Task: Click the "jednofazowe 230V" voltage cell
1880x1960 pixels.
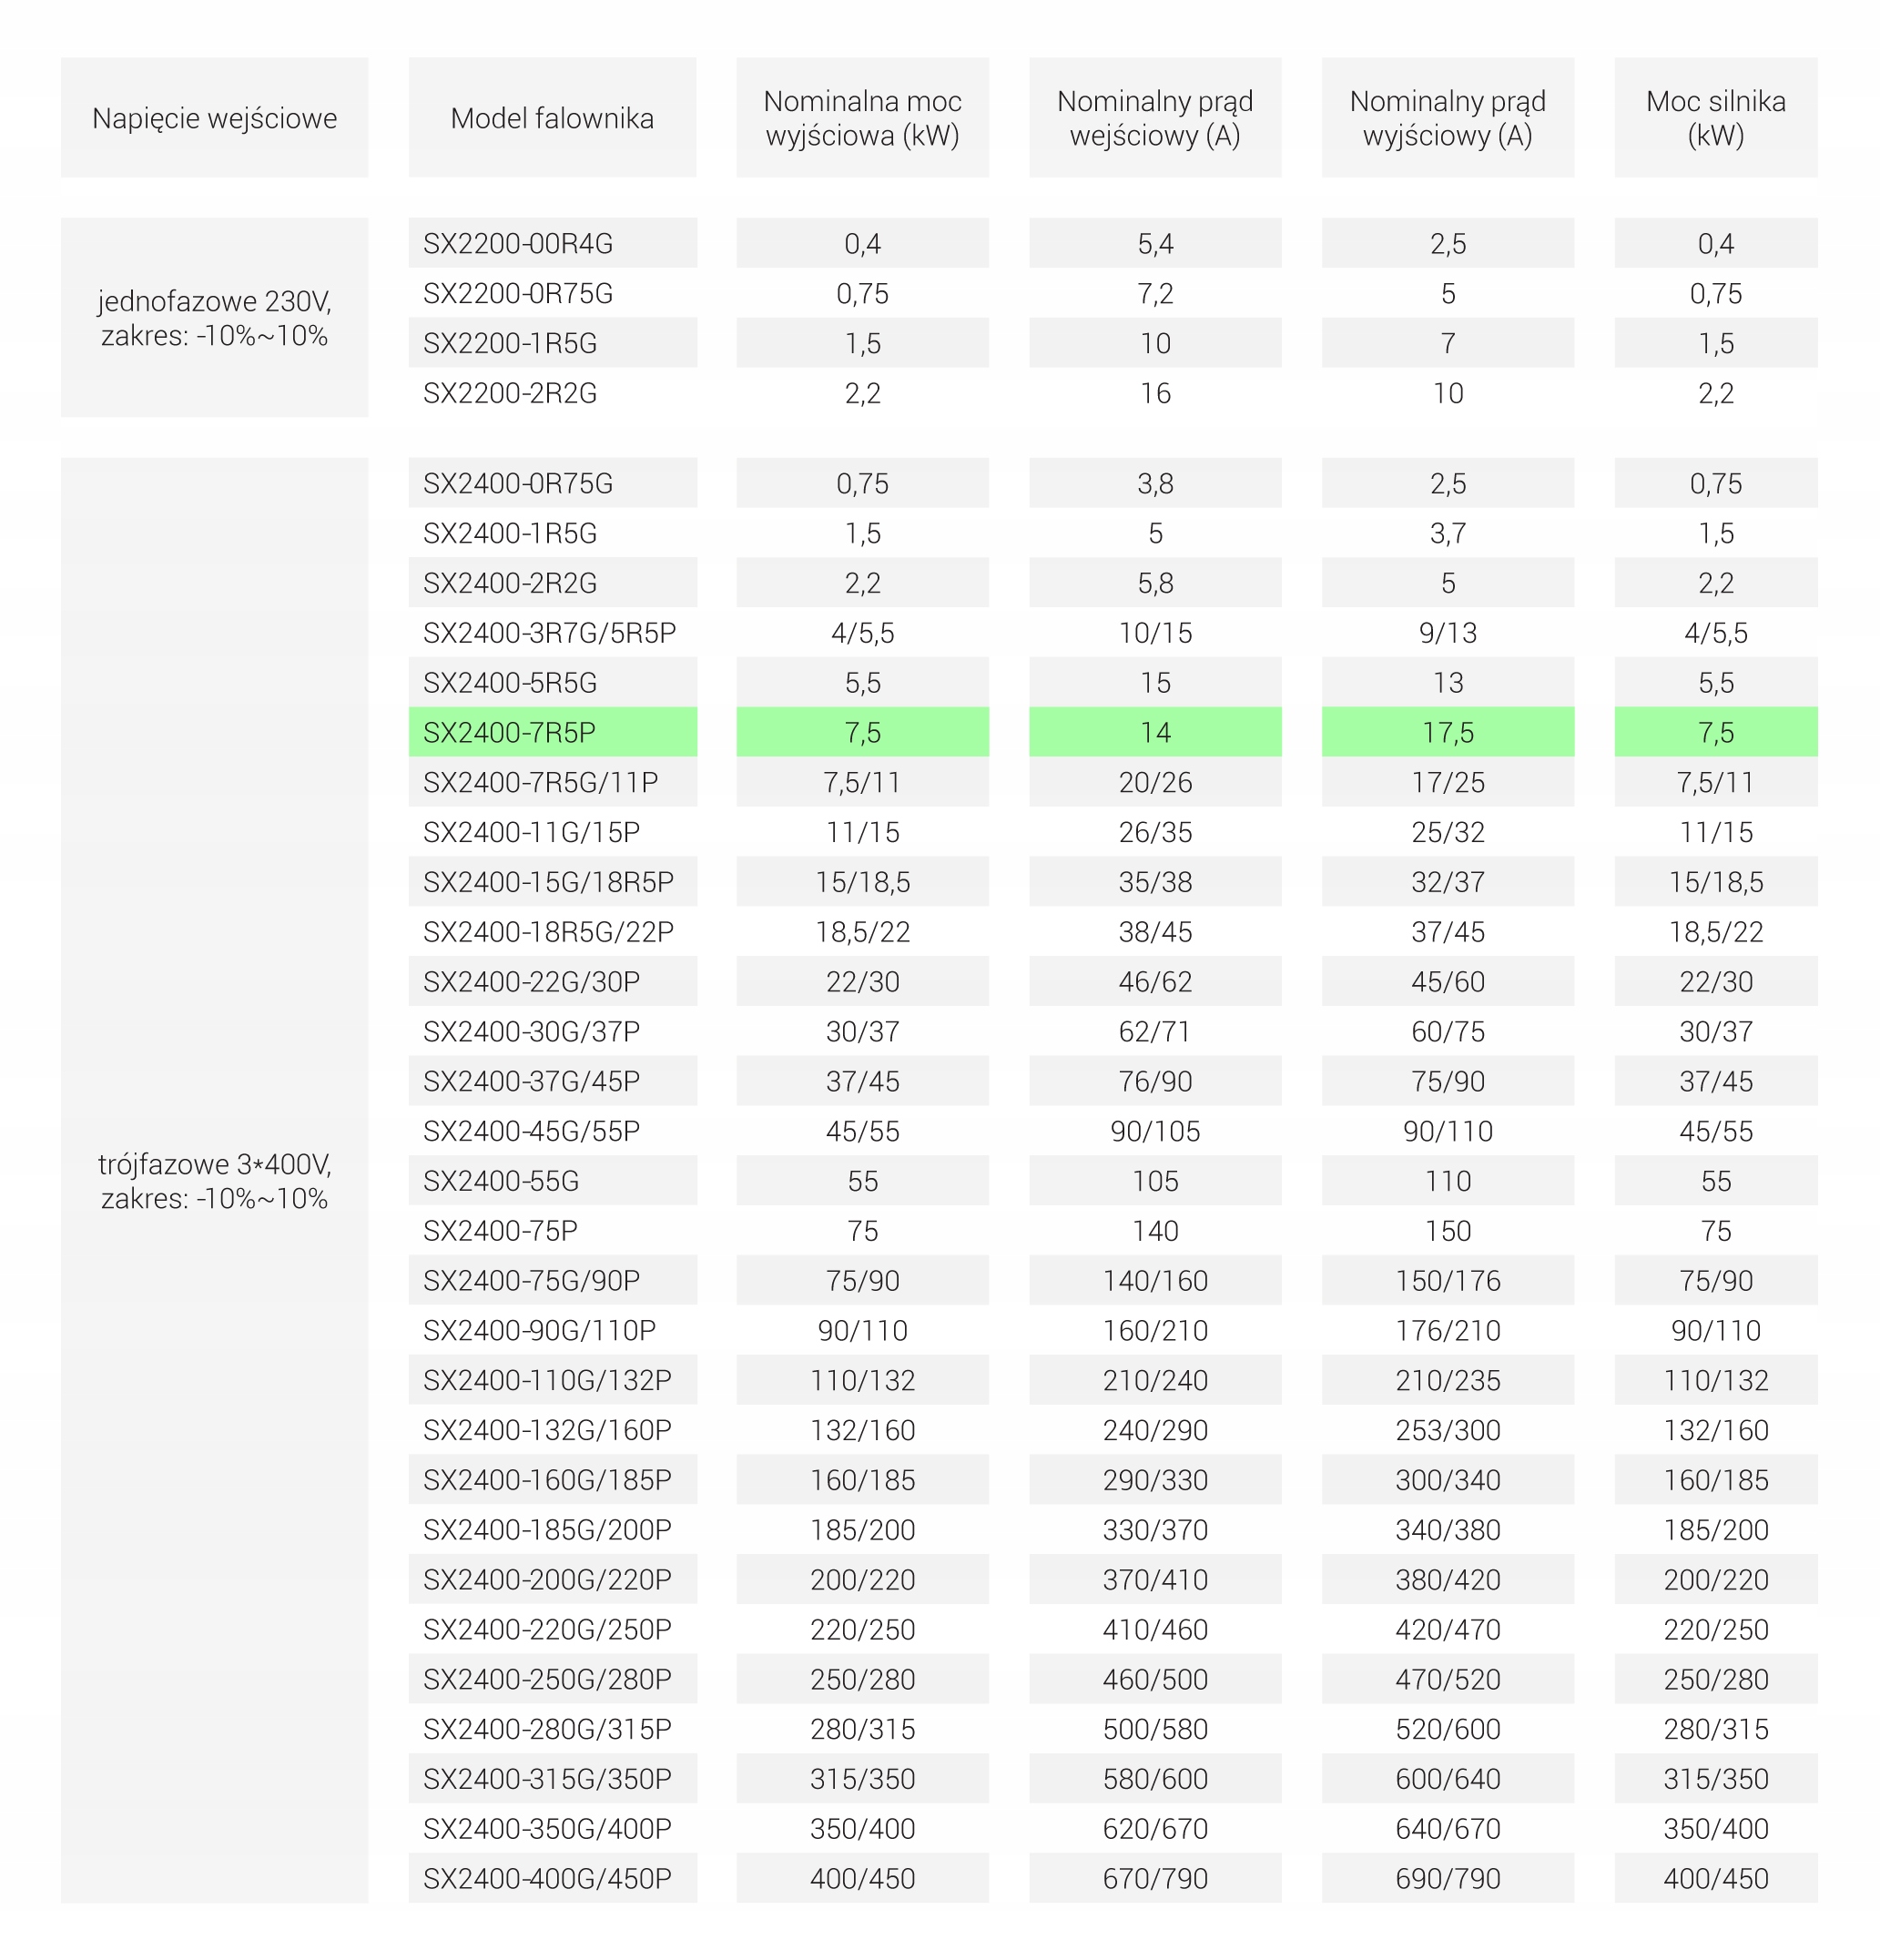Action: coord(214,318)
